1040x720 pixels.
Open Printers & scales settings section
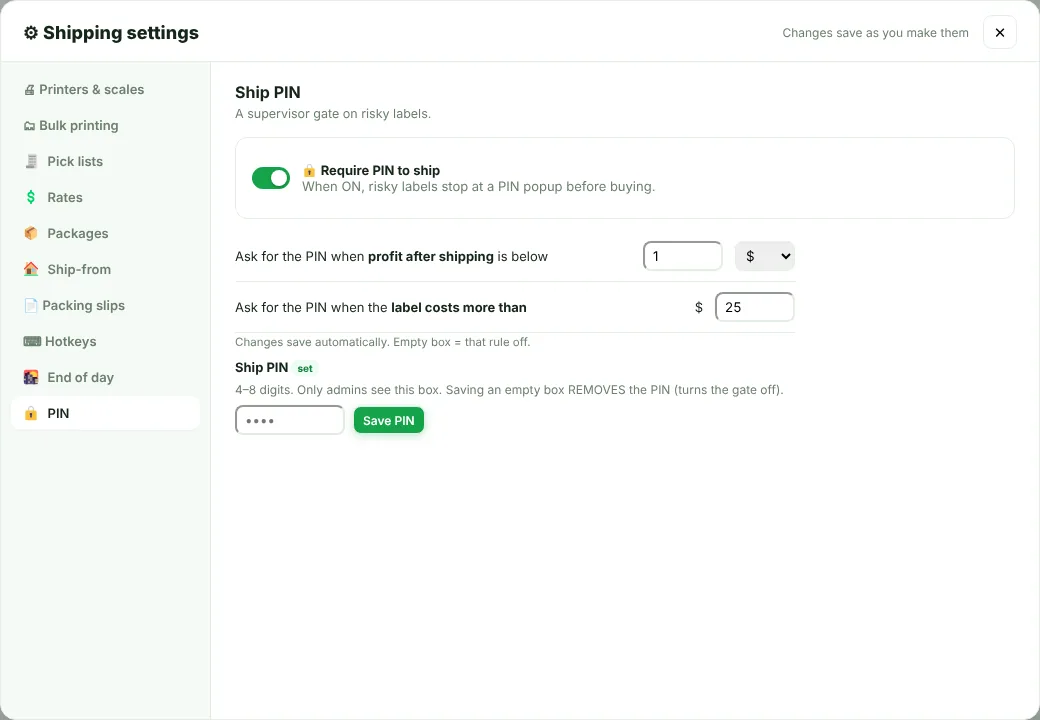[105, 90]
